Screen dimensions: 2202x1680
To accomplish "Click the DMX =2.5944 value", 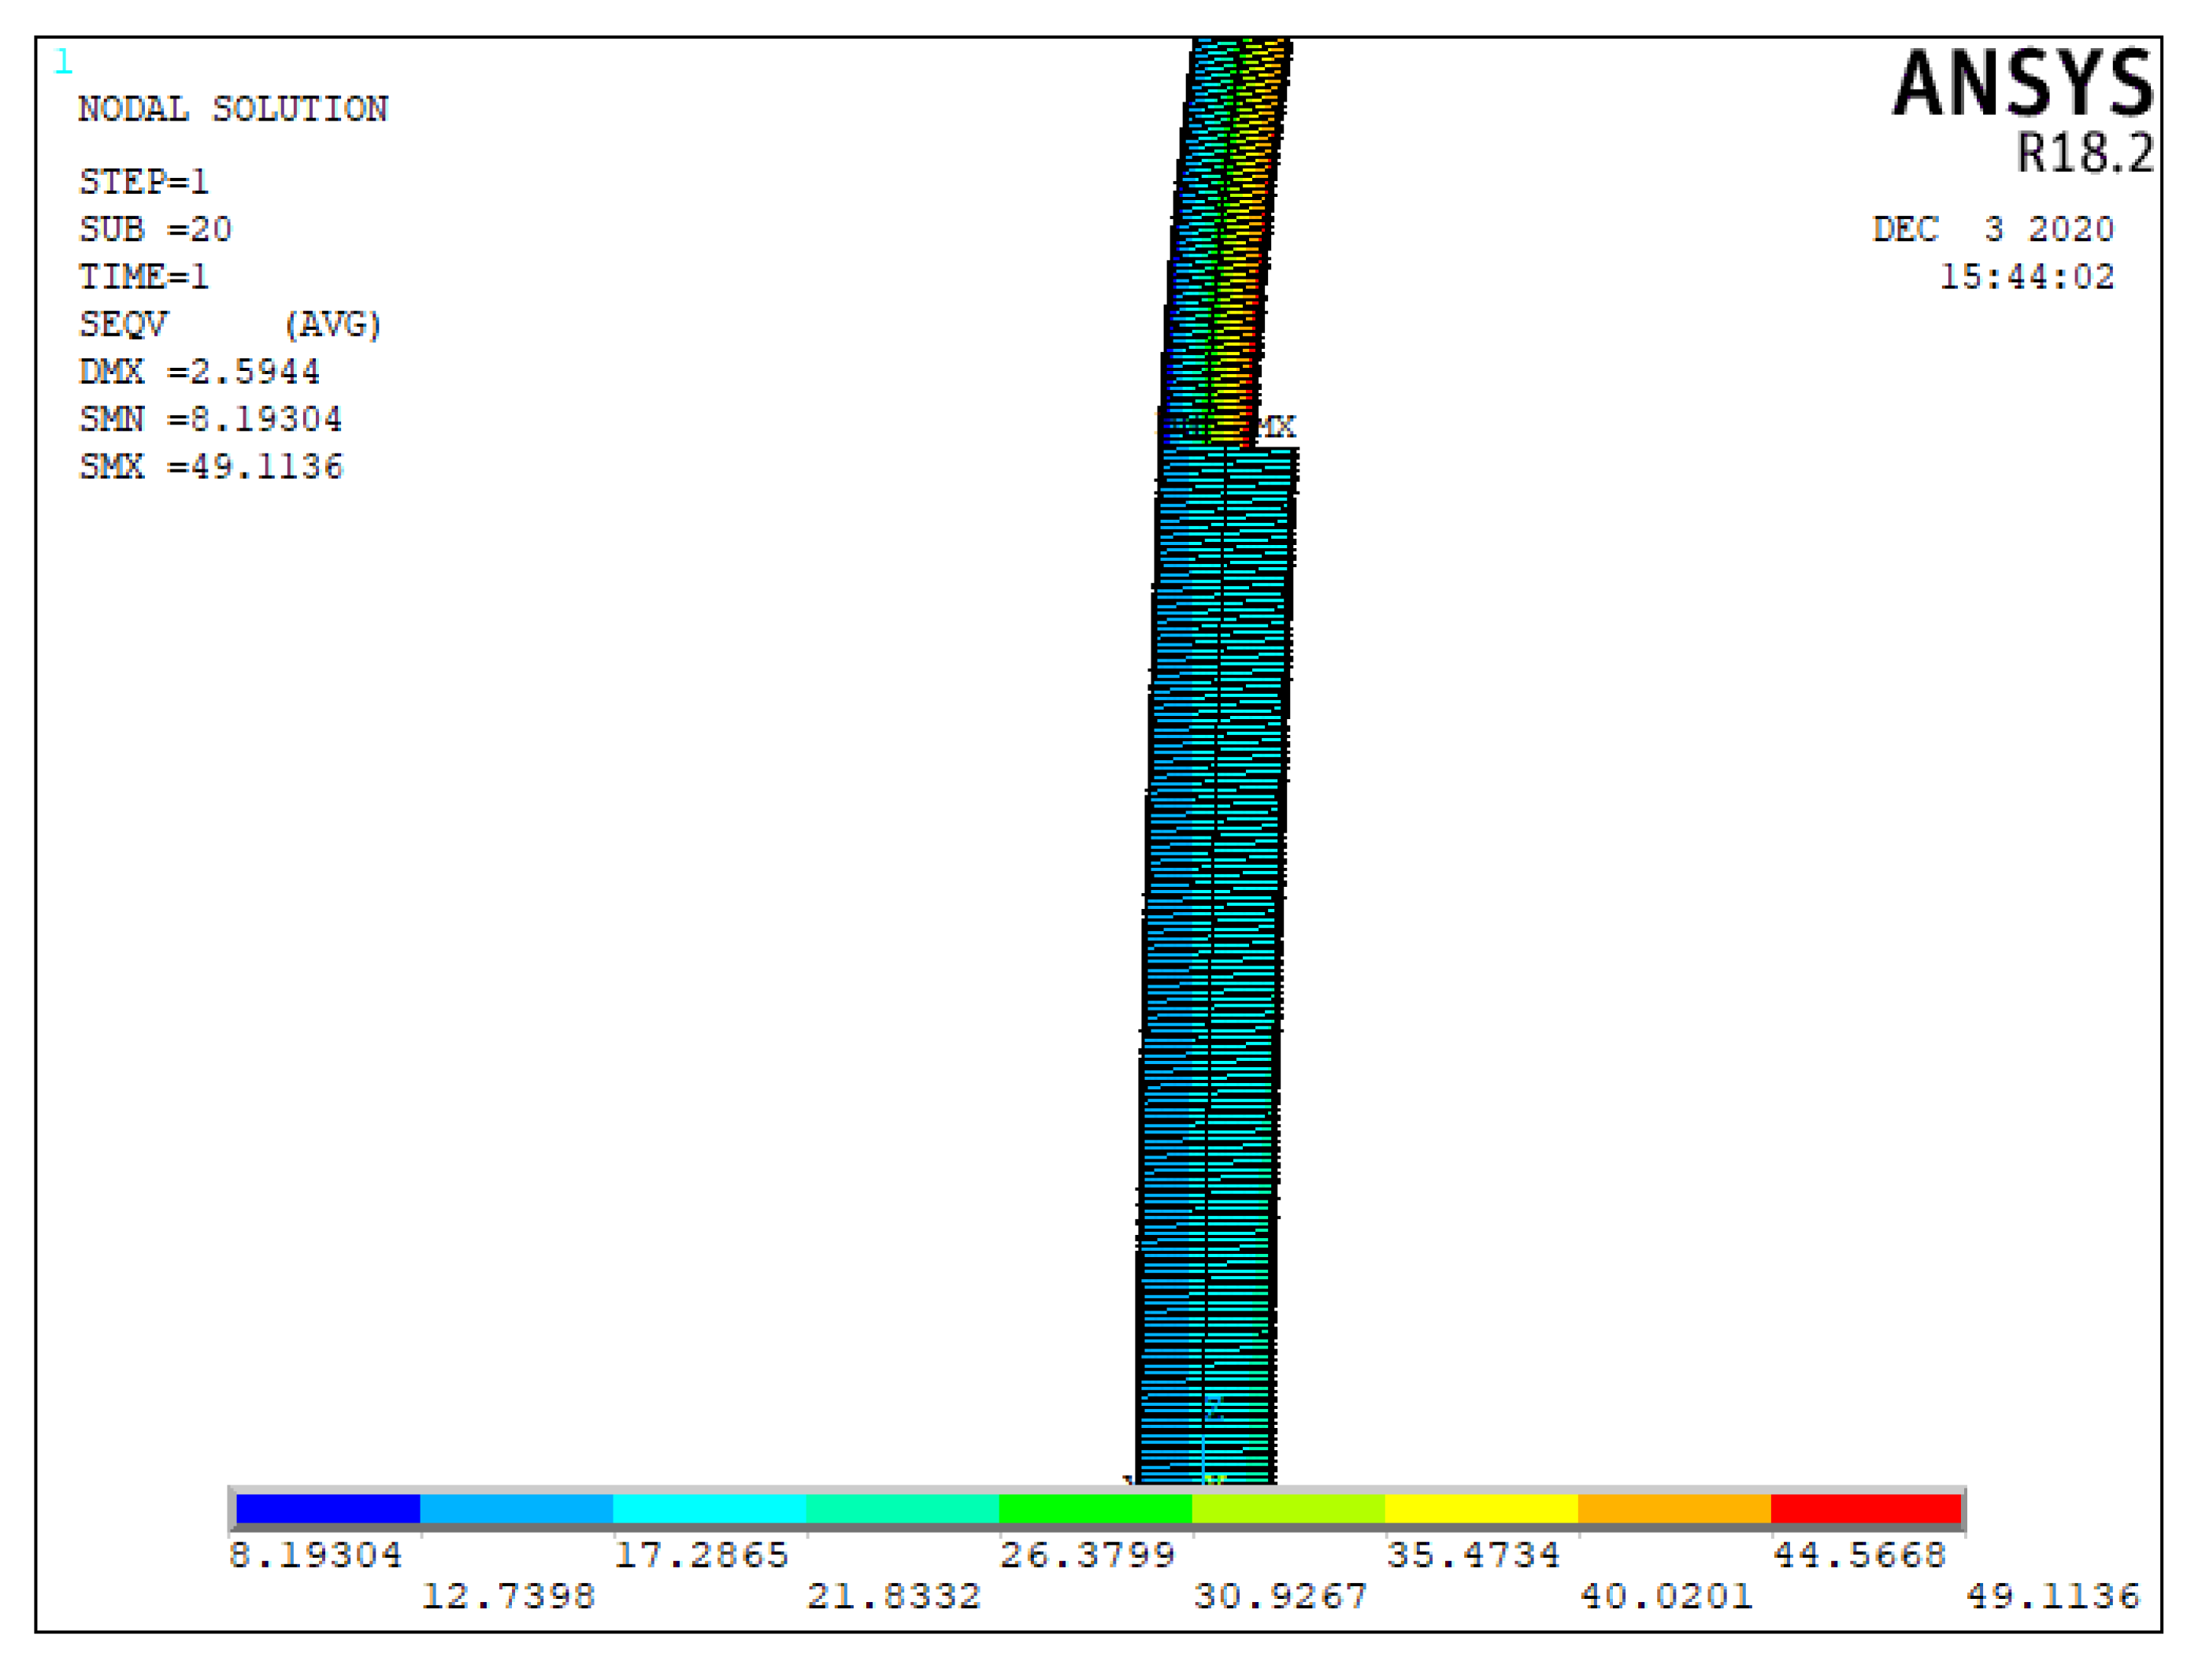I will [x=199, y=372].
